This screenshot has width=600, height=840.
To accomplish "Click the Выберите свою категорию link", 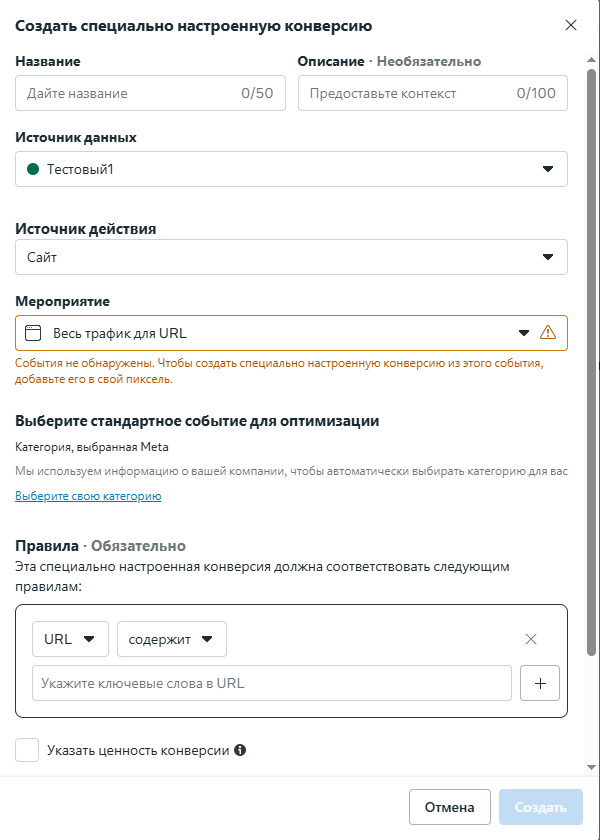I will [88, 496].
